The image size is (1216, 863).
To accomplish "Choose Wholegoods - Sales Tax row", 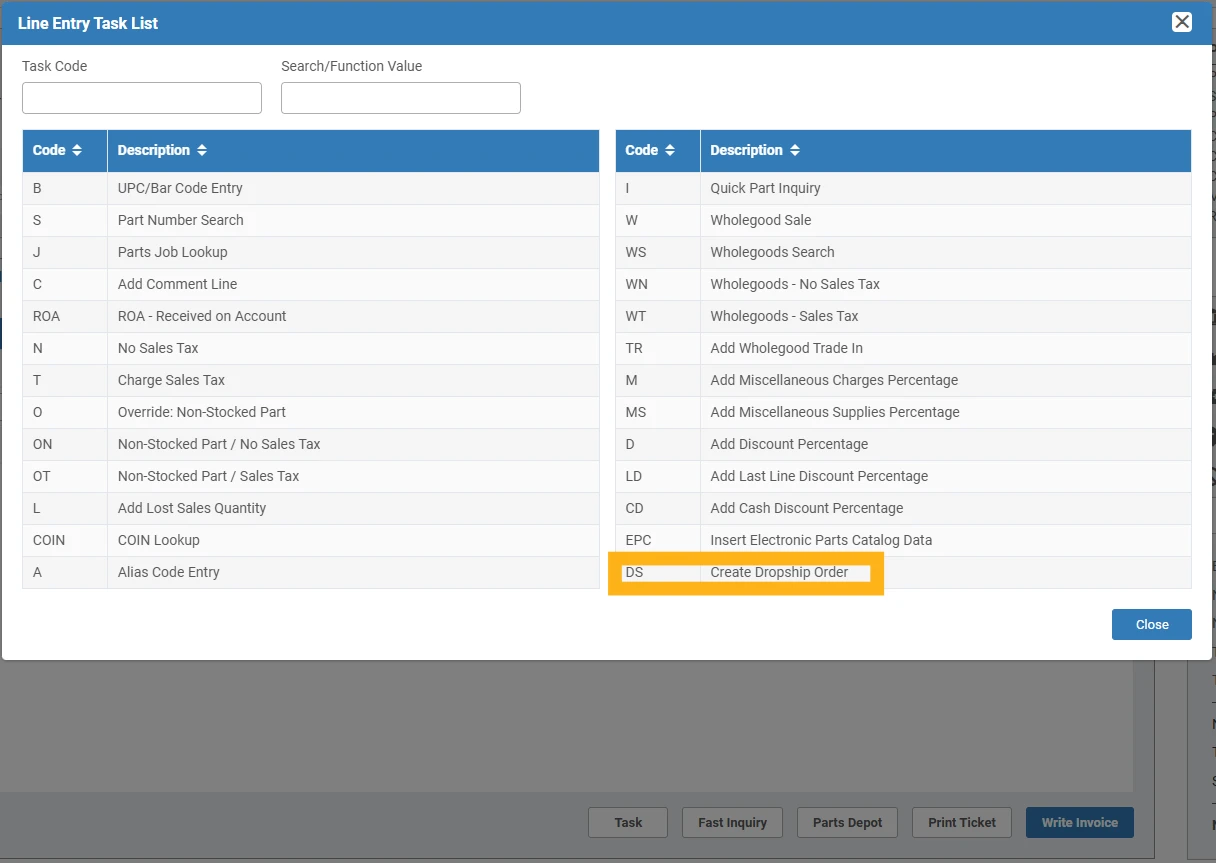I will [903, 316].
